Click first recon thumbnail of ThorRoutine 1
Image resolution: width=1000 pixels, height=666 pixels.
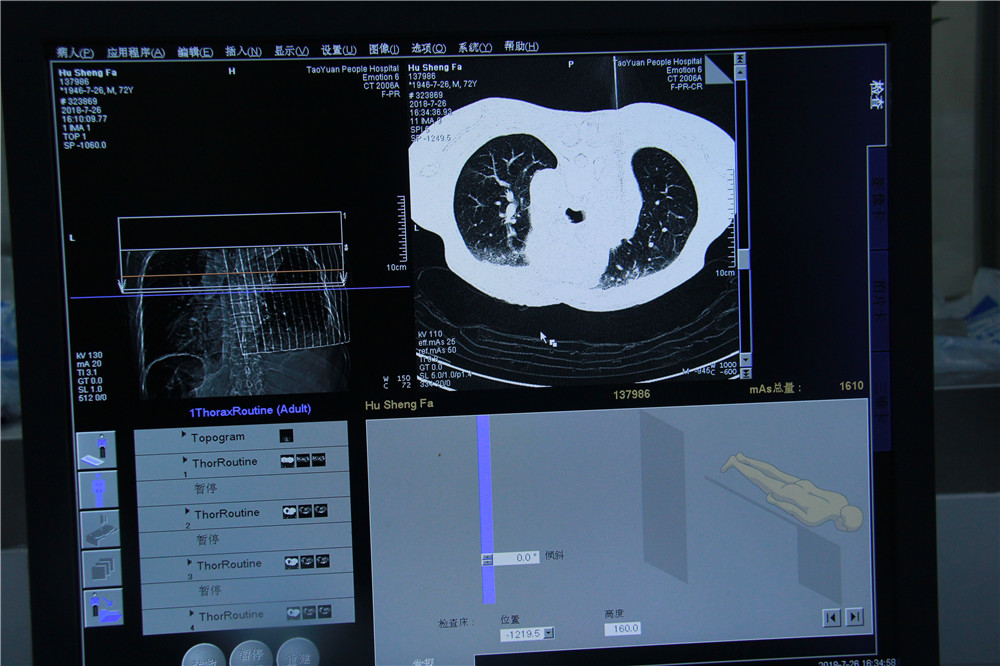[x=288, y=461]
